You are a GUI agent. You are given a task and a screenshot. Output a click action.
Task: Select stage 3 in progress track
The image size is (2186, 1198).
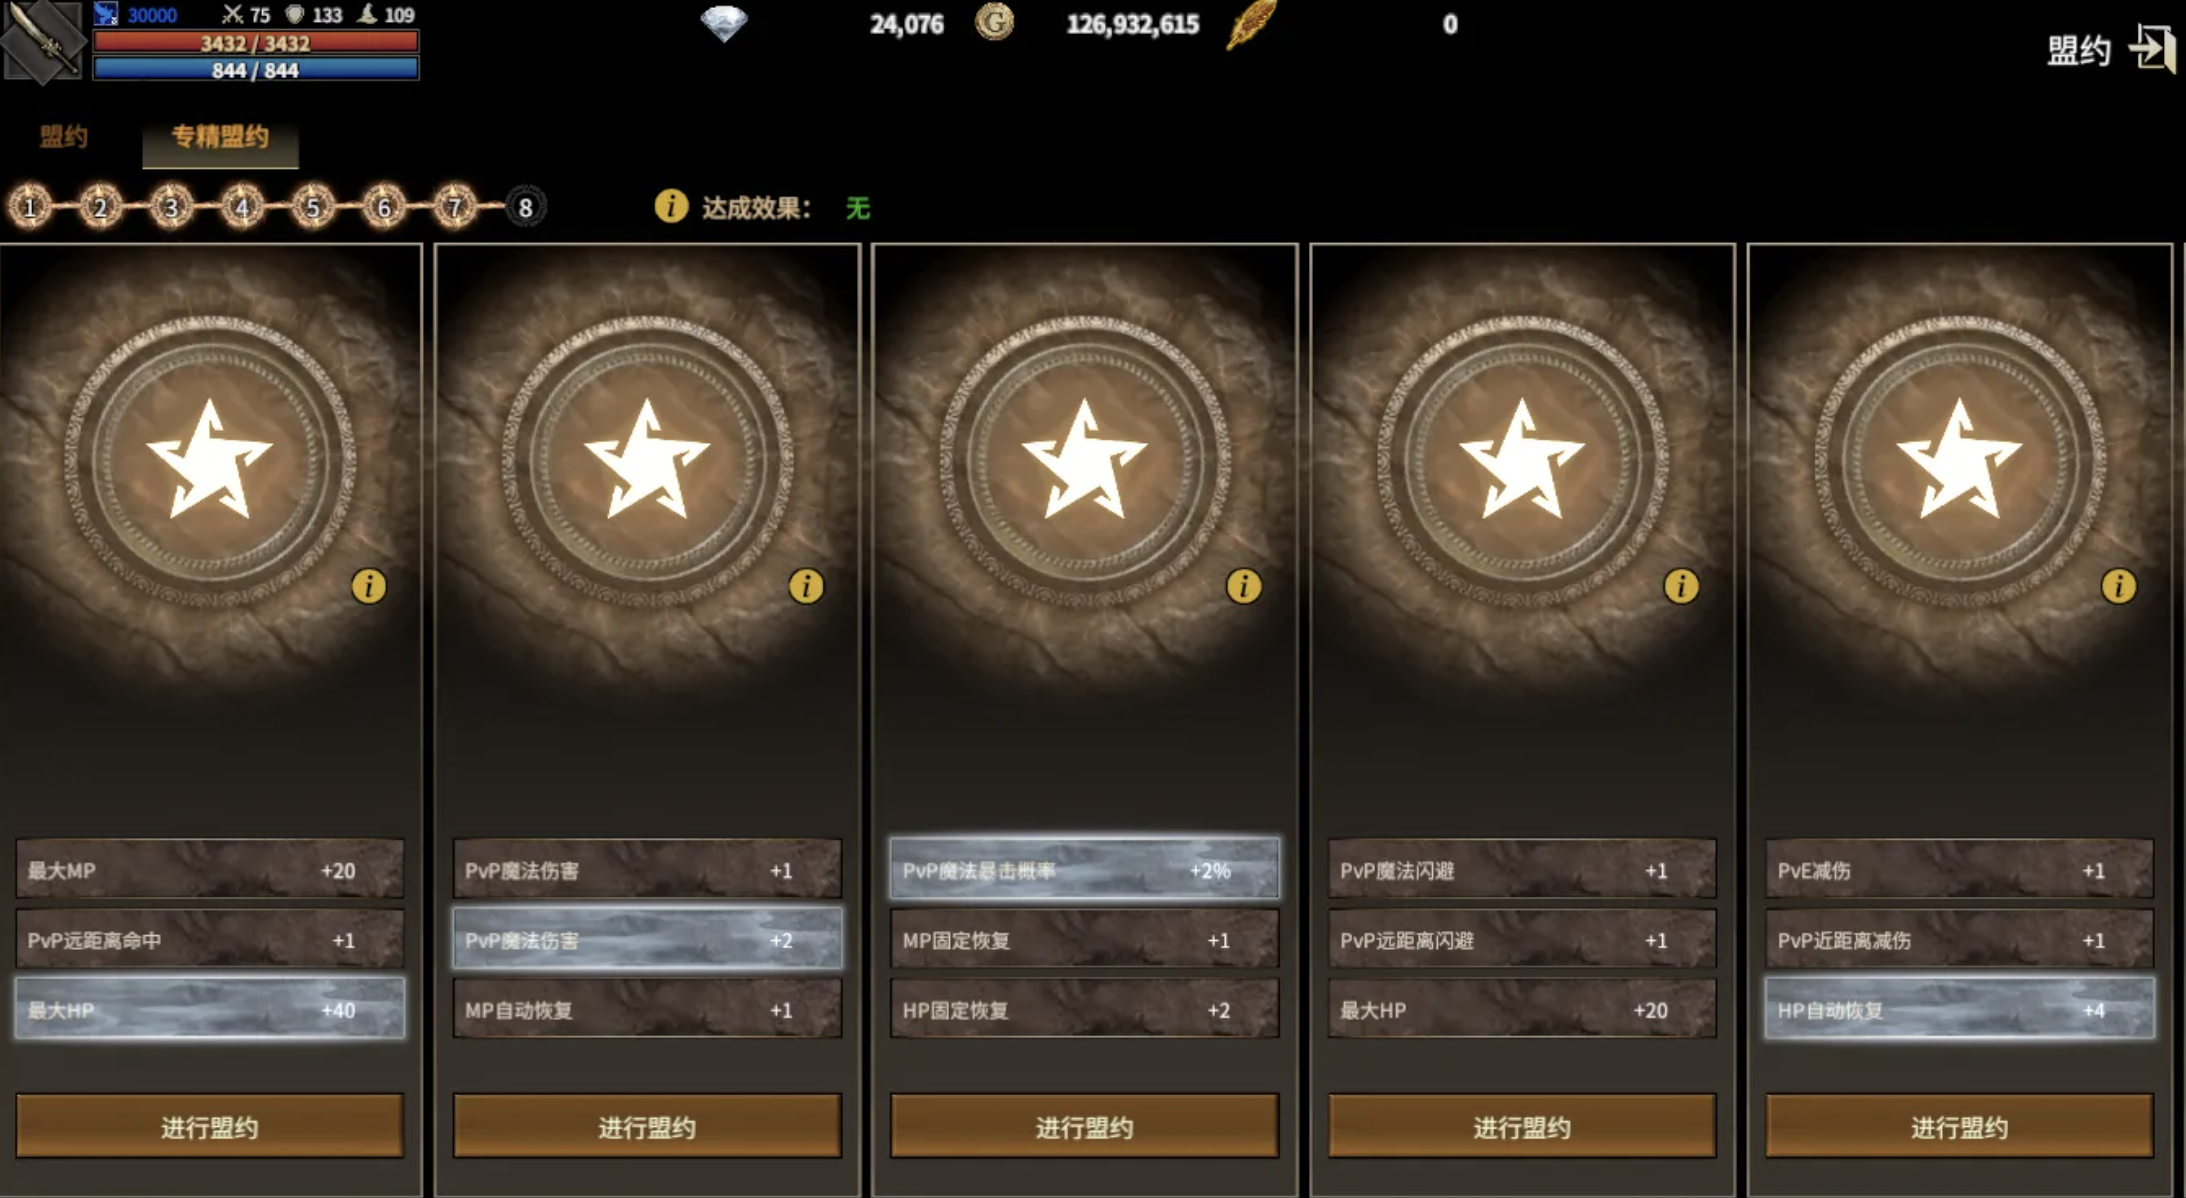(x=171, y=207)
